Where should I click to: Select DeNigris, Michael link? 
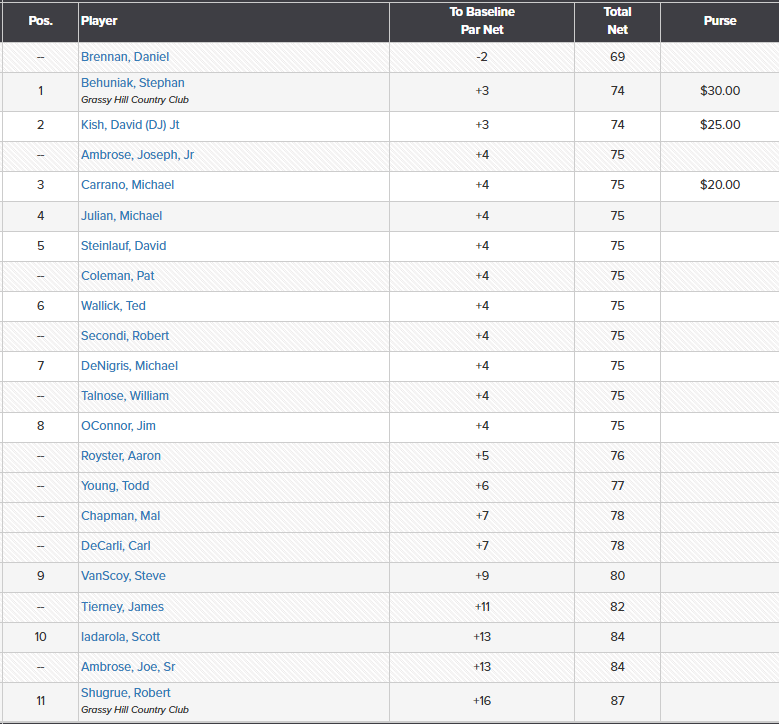pyautogui.click(x=129, y=366)
